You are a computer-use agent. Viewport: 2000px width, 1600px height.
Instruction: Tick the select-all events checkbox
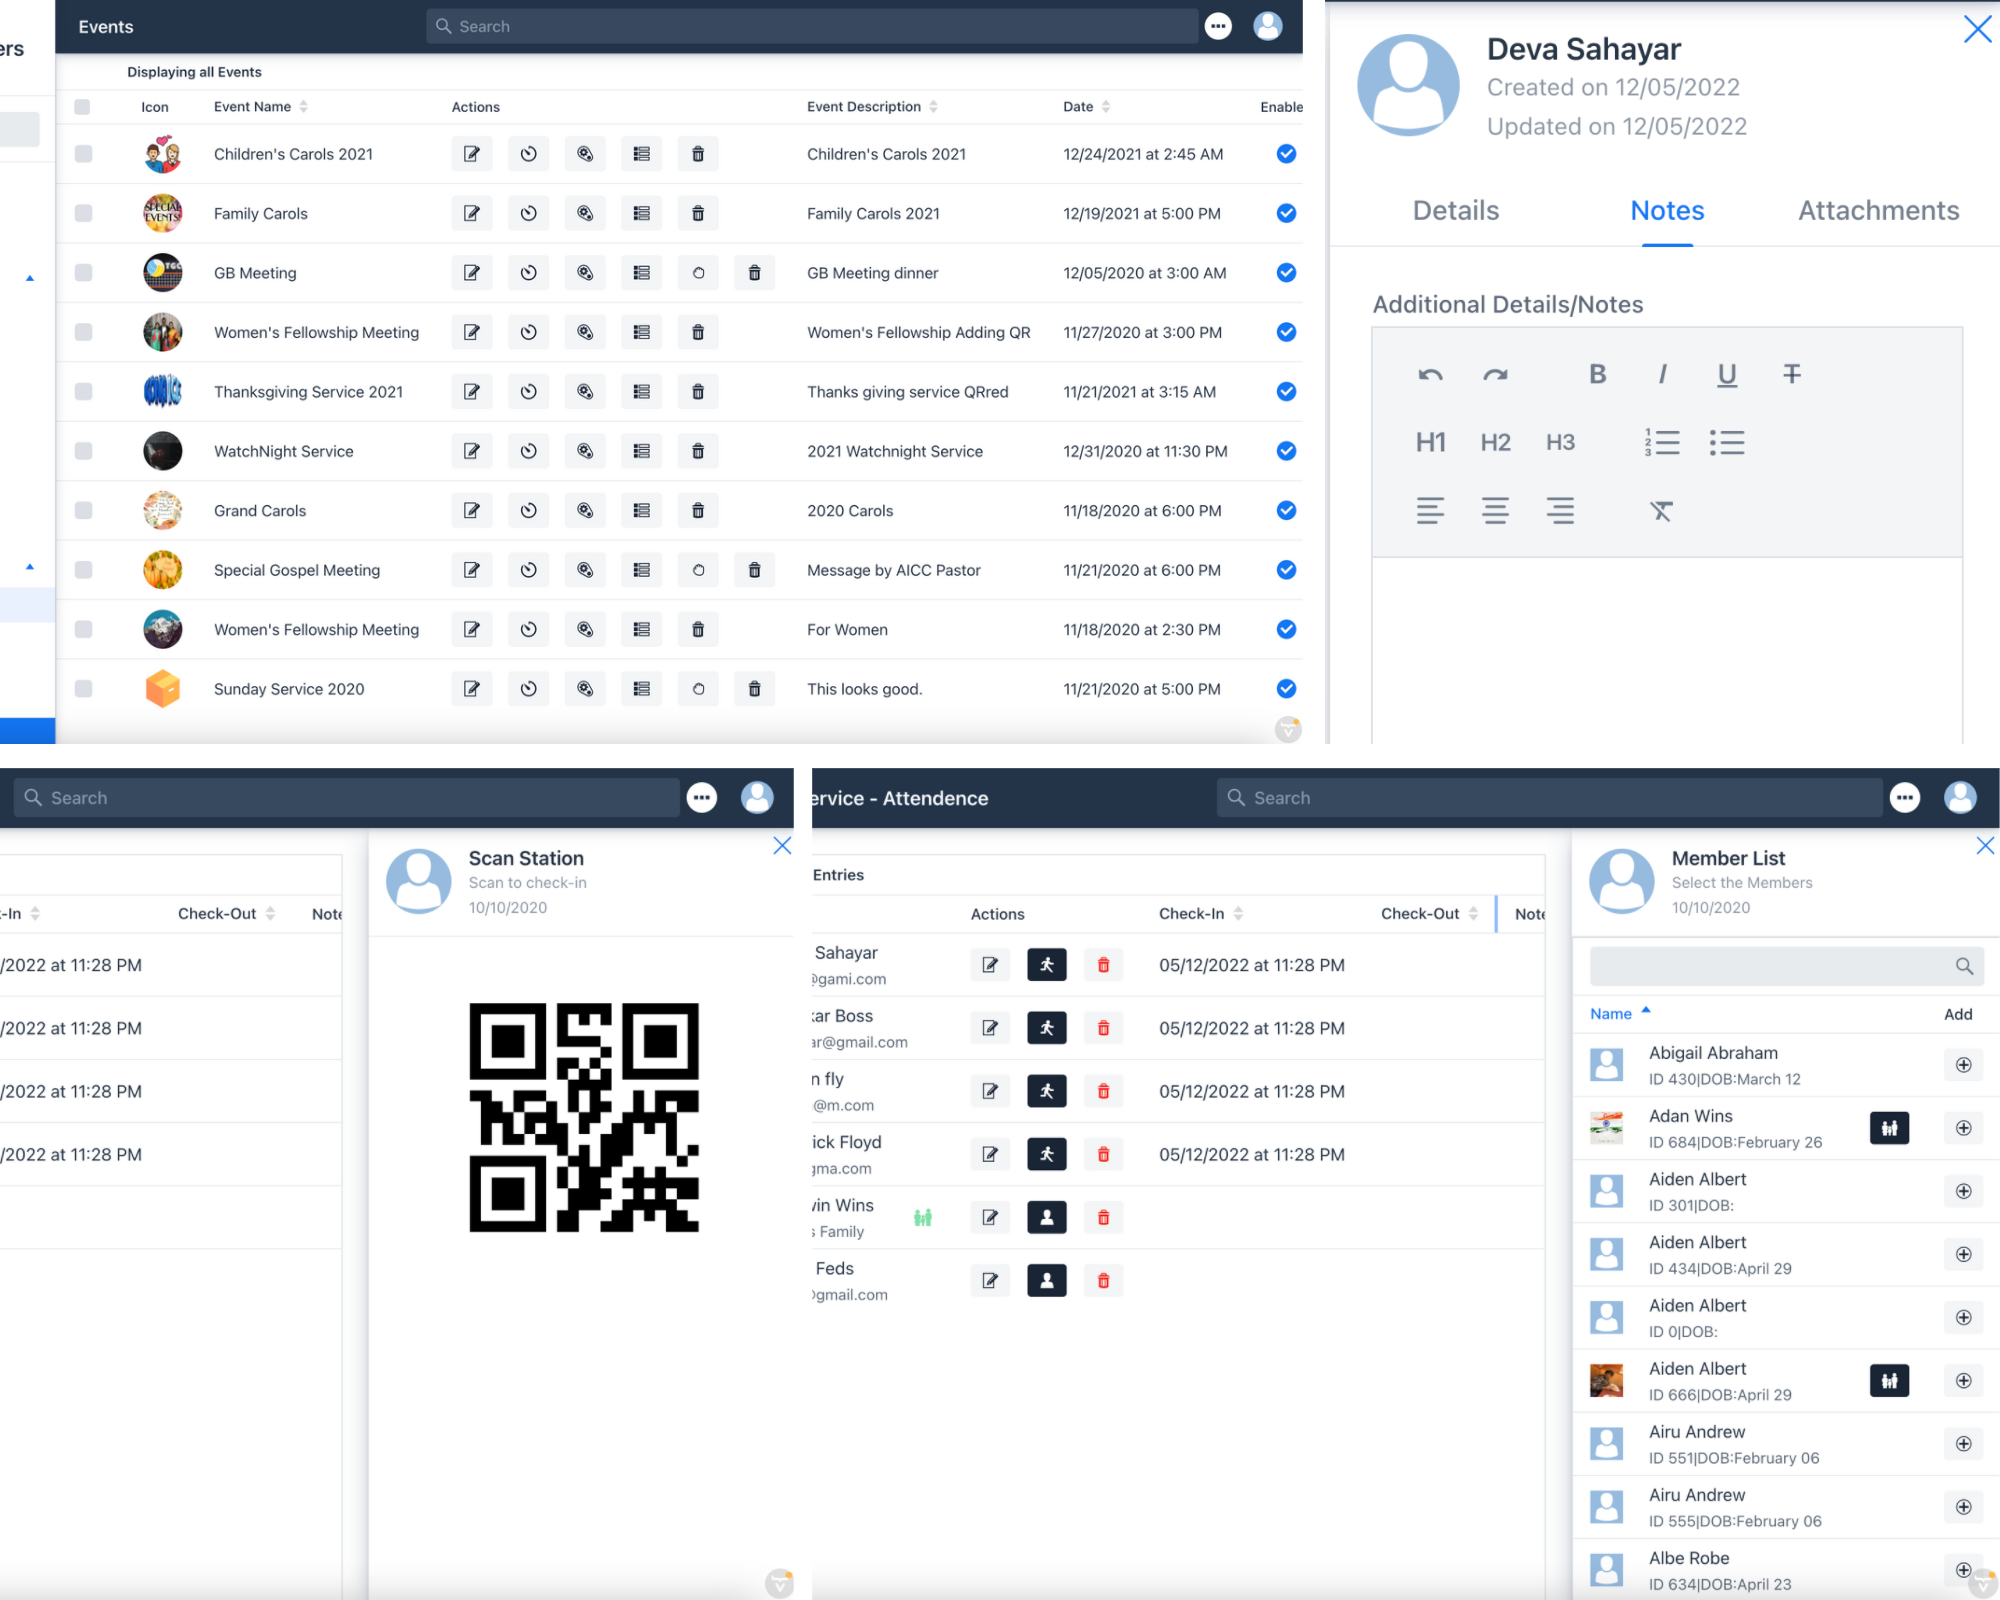[82, 107]
